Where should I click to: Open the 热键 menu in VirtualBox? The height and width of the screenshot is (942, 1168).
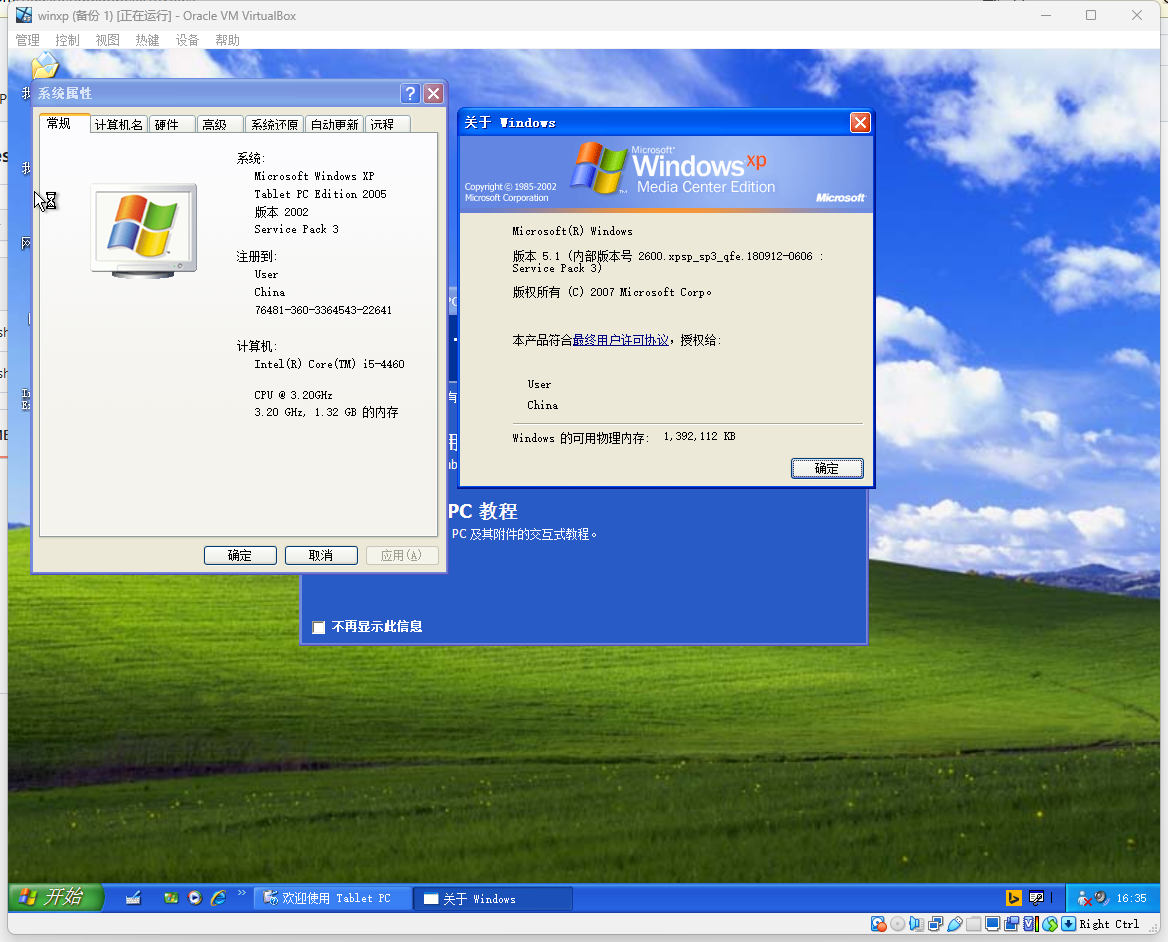click(x=147, y=40)
